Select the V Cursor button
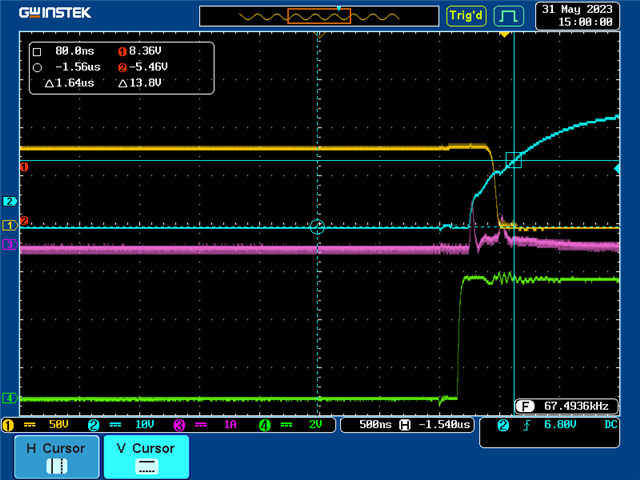Screen dimensions: 640x480 point(146,457)
